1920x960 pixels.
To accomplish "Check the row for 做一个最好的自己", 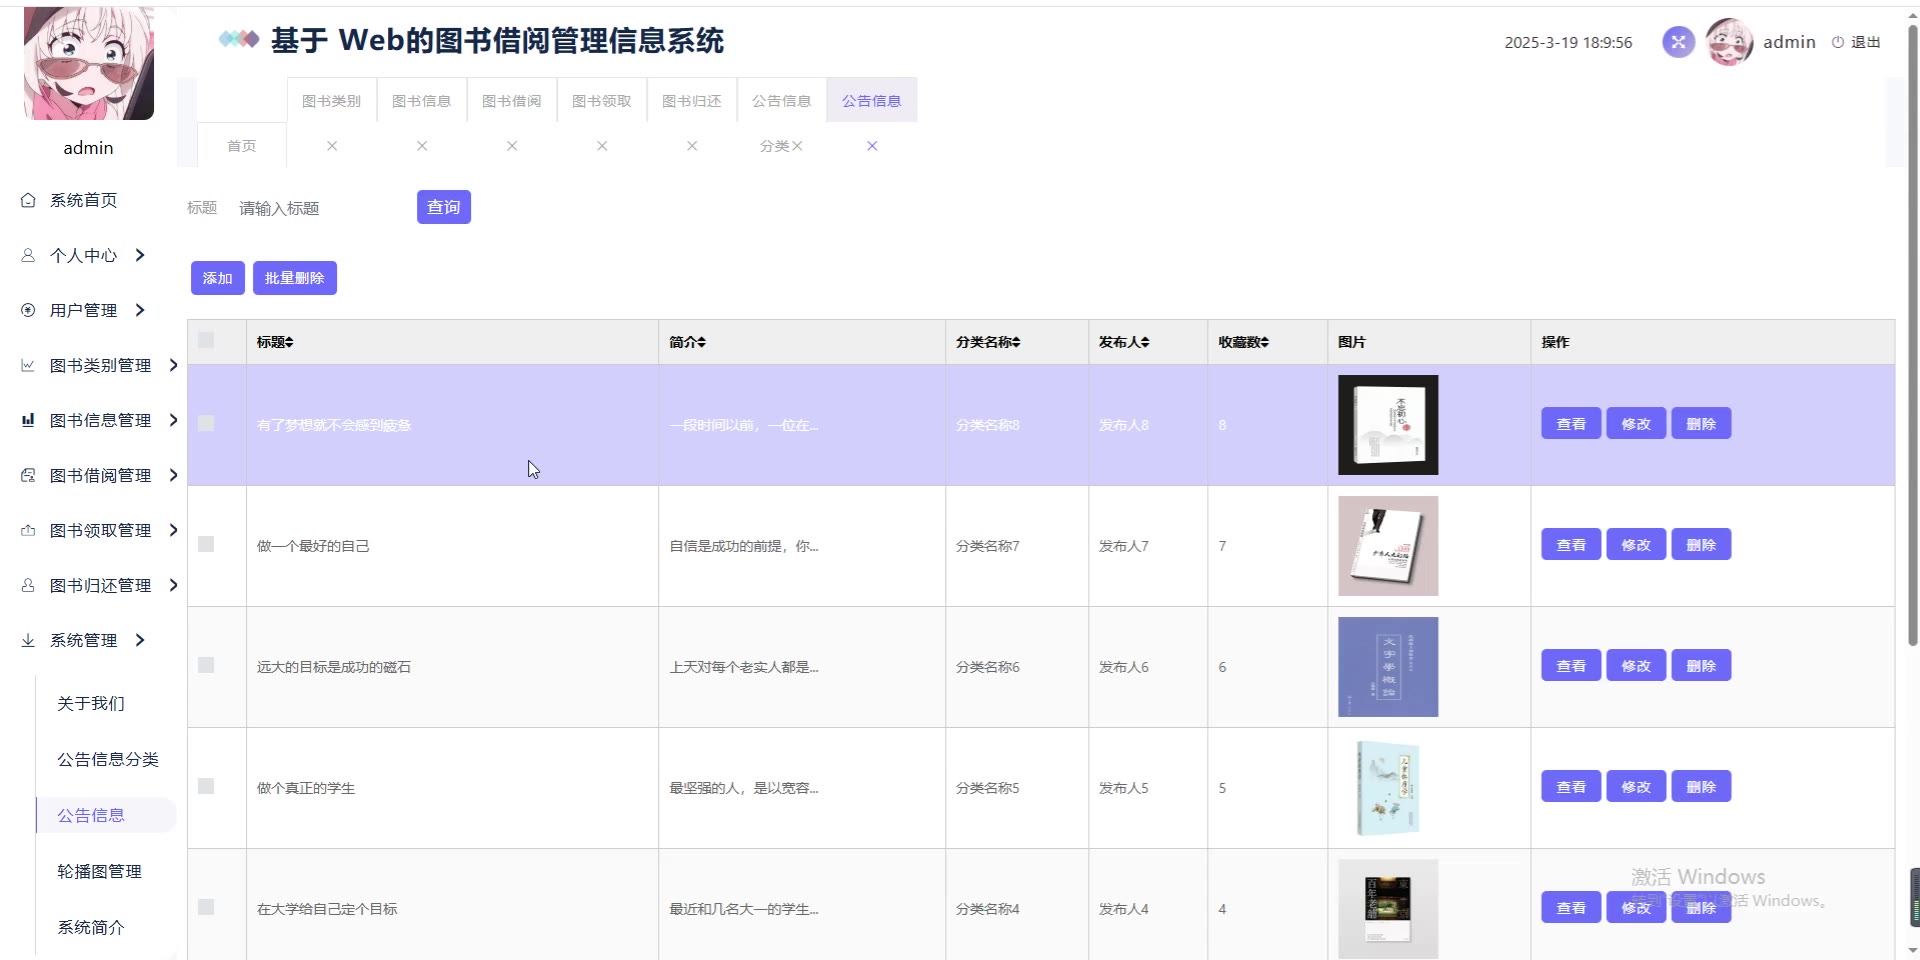I will [206, 545].
